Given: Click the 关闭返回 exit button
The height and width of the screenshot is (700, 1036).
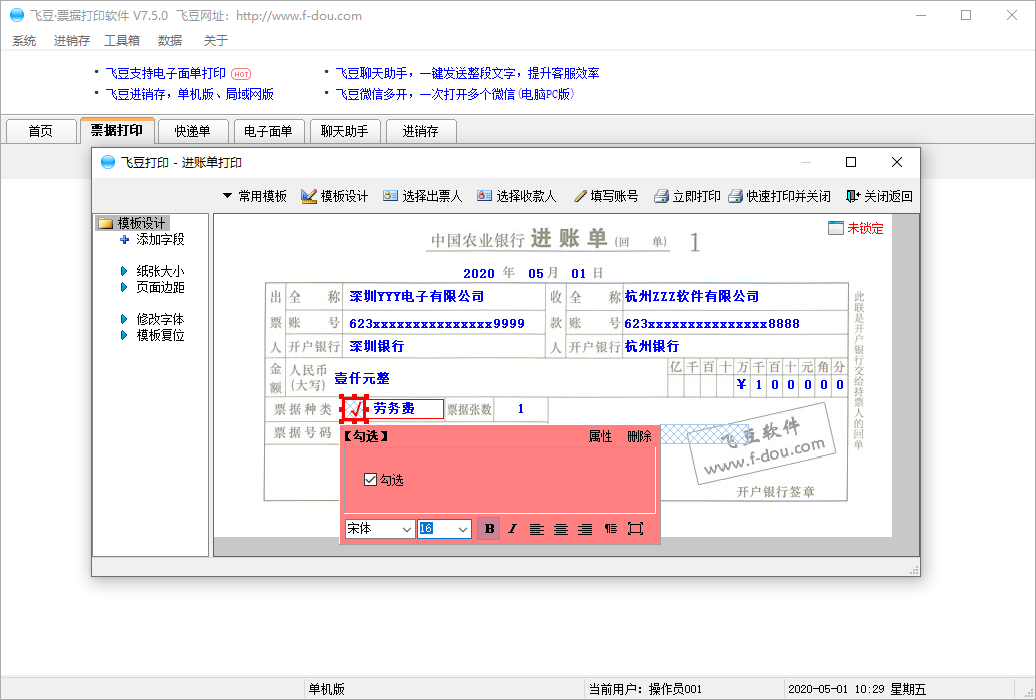Looking at the screenshot, I should click(879, 196).
